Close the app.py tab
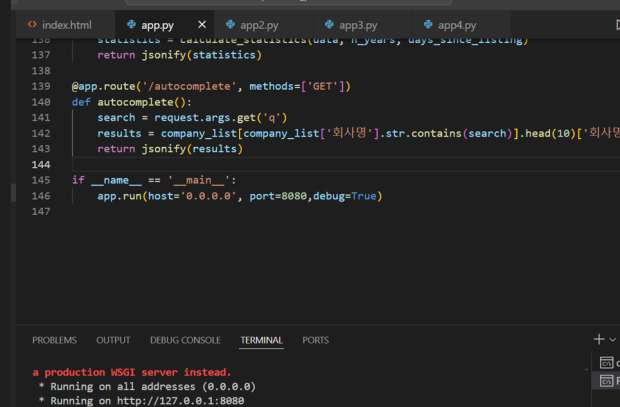 click(202, 25)
